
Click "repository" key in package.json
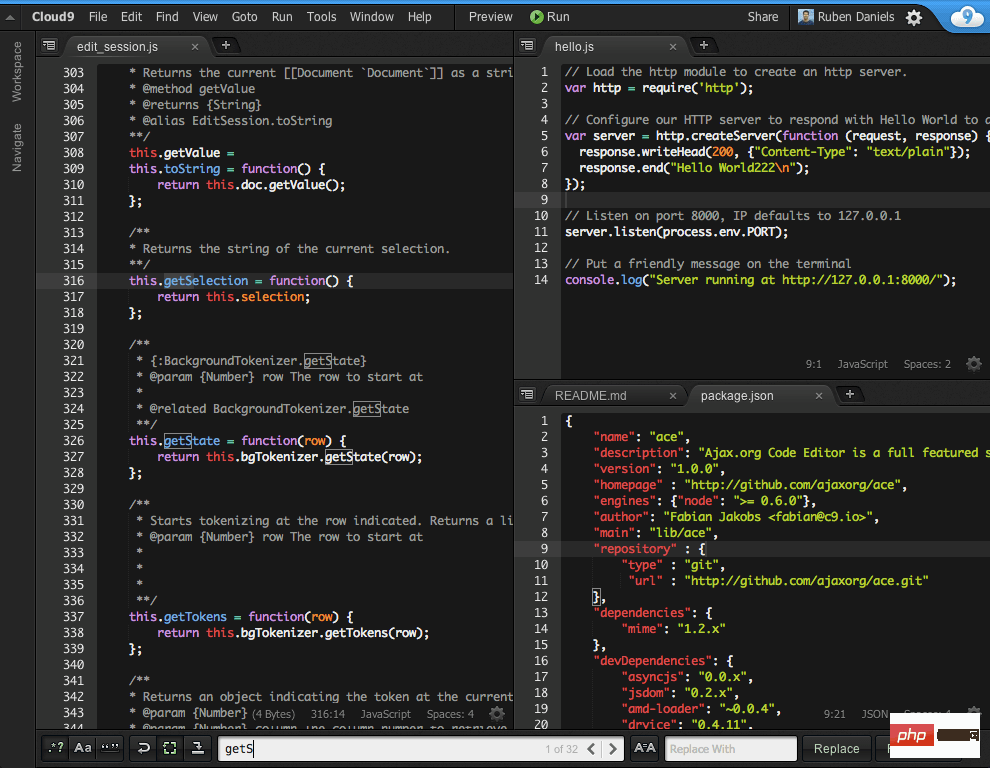[635, 549]
